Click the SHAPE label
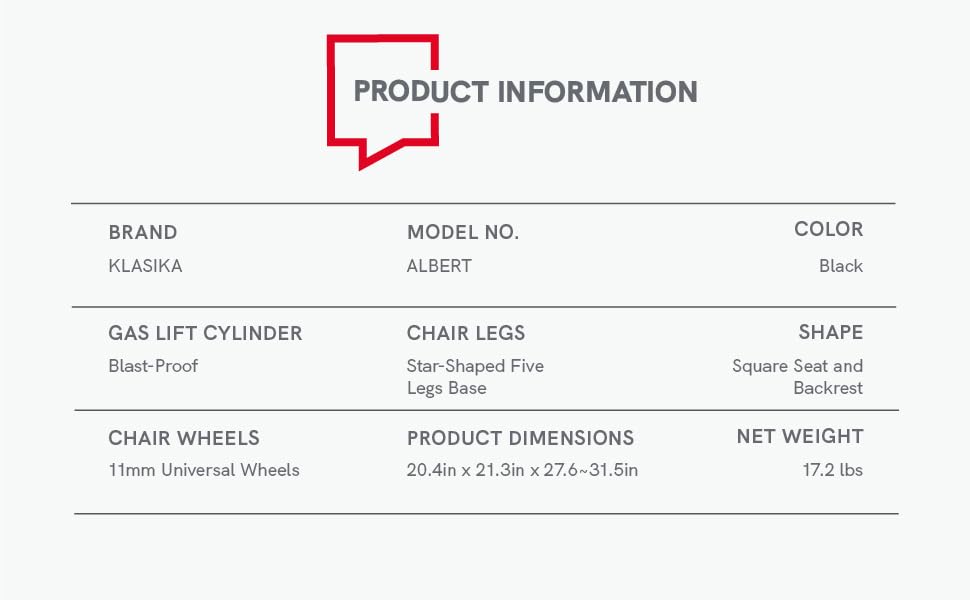970x600 pixels. (x=830, y=332)
